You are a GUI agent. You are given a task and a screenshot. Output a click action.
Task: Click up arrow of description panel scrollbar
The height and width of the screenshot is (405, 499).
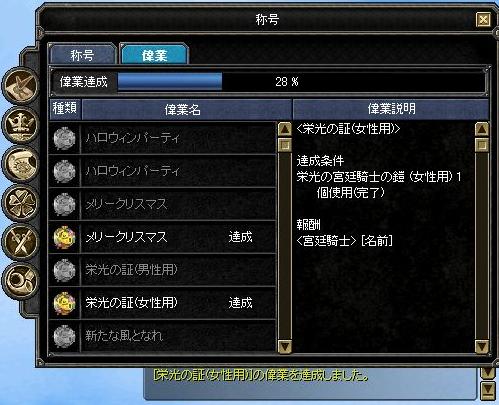(482, 129)
